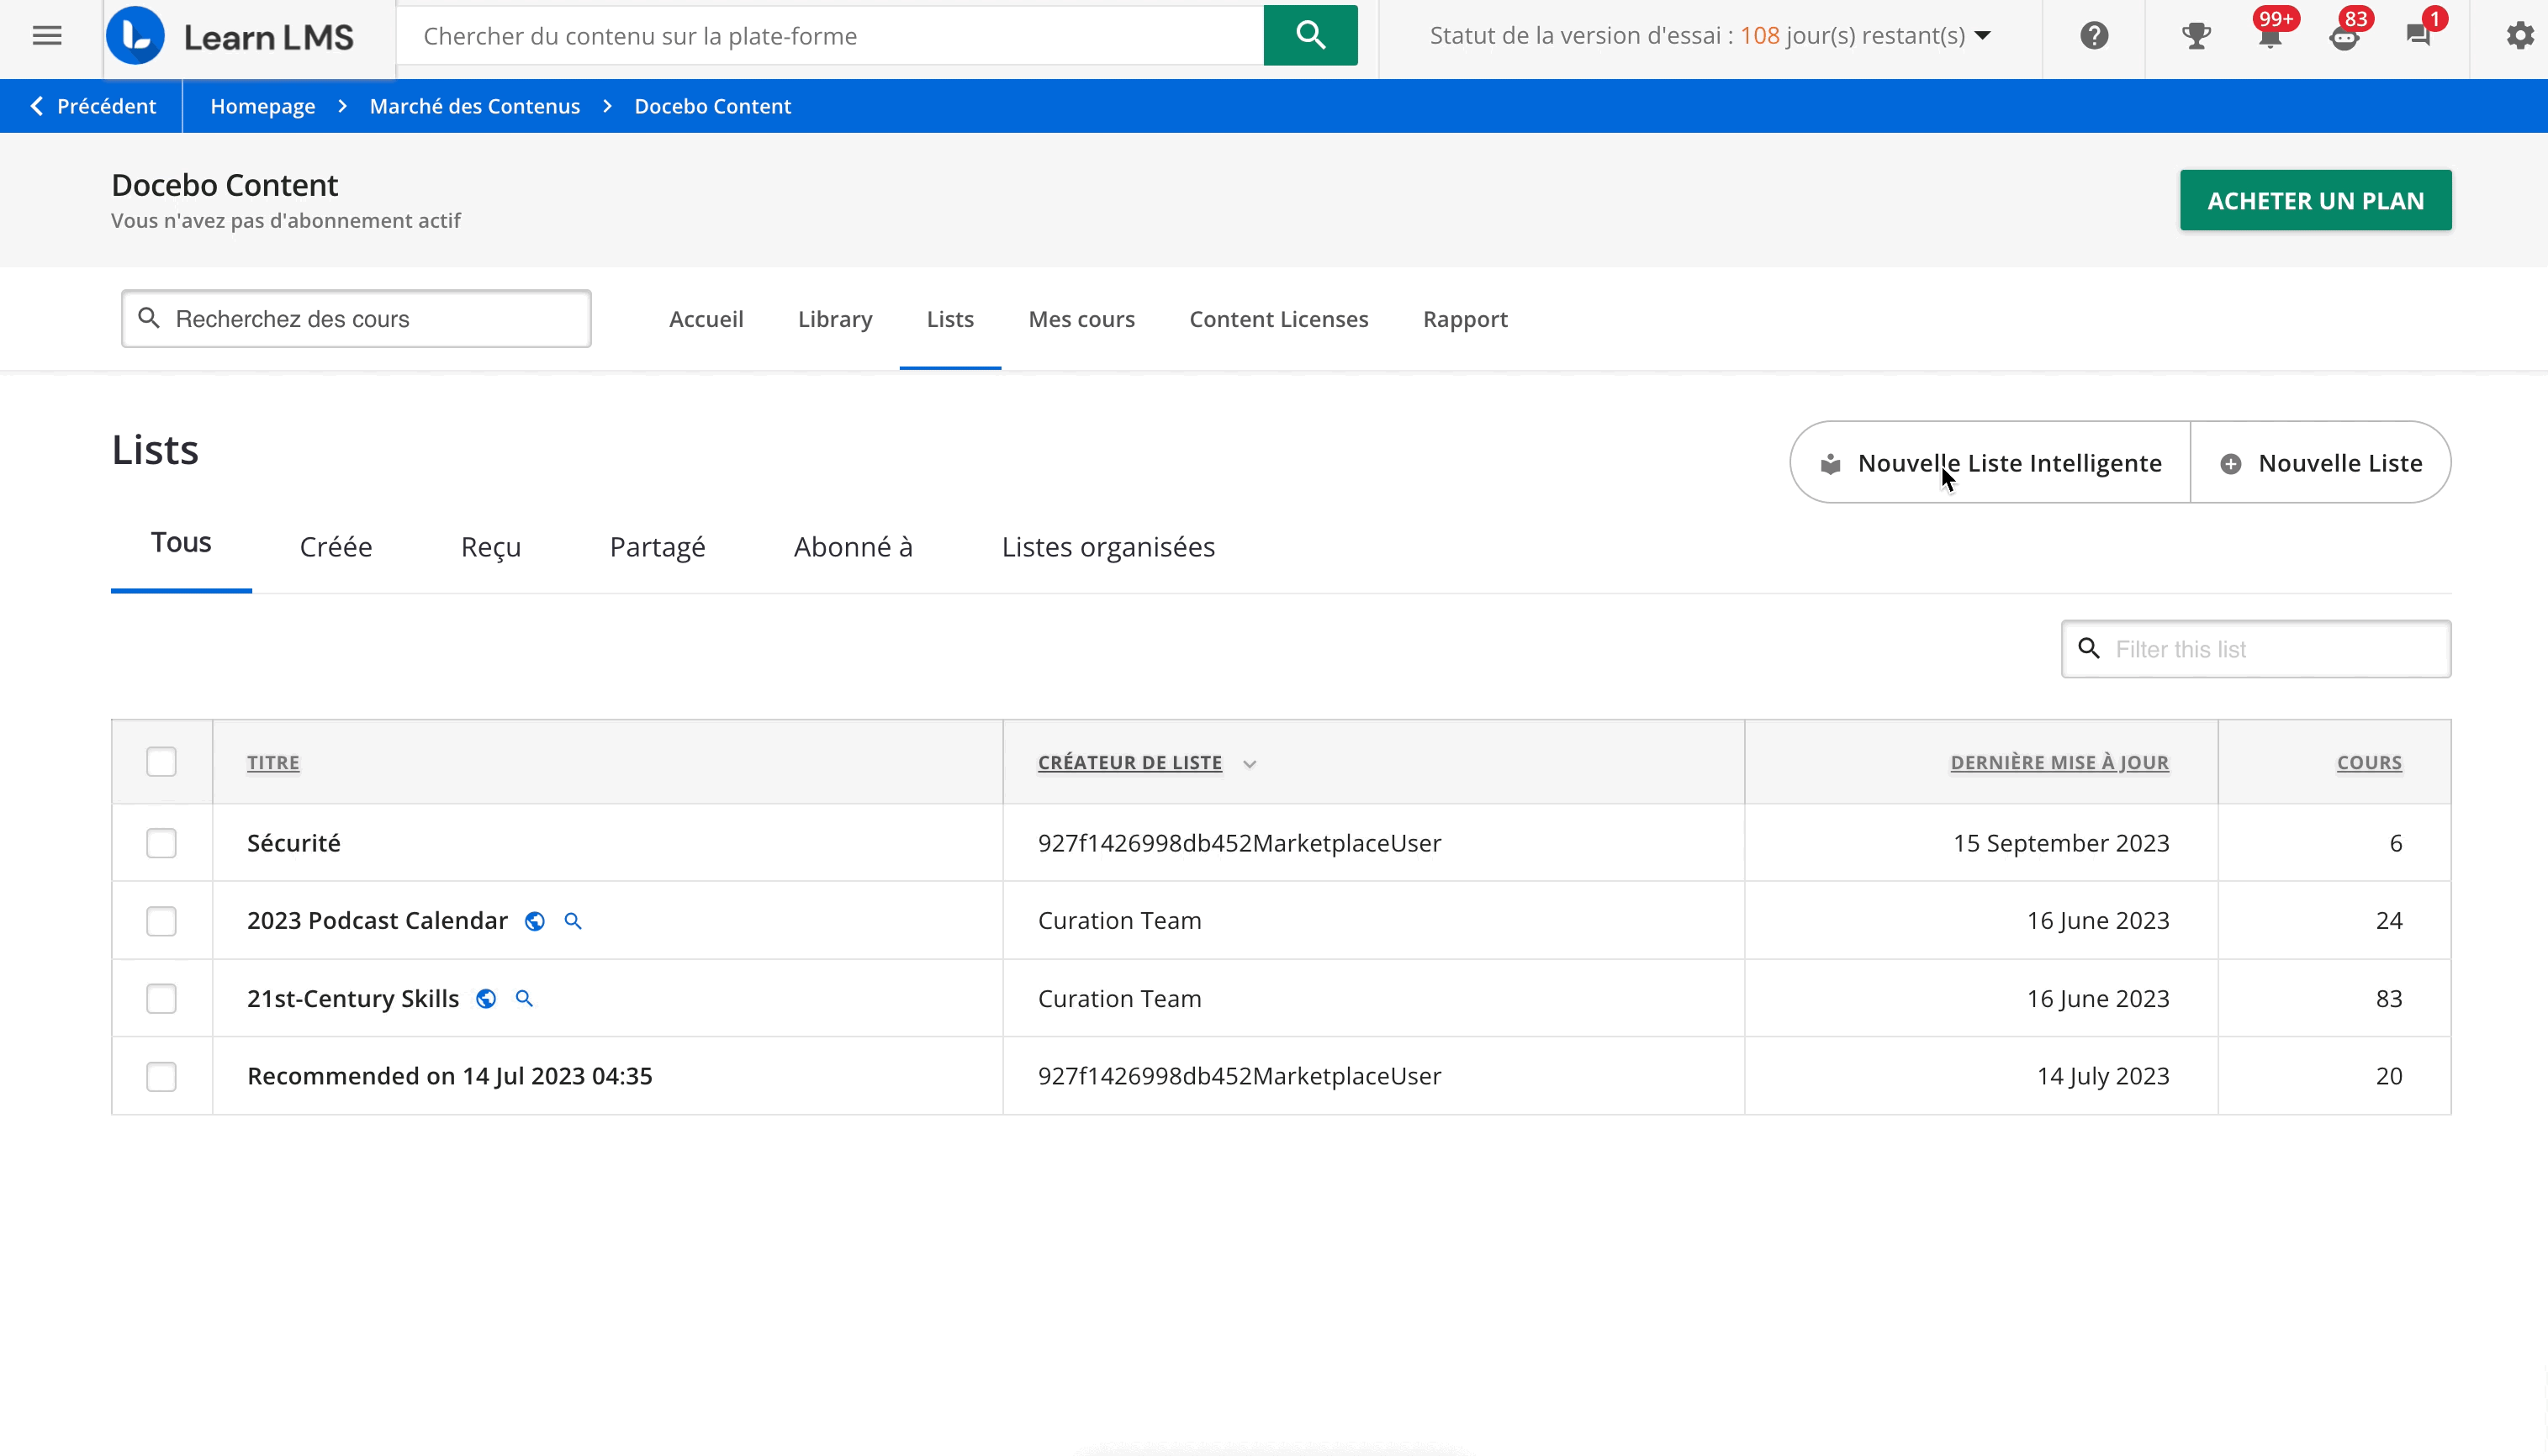Screen dimensions: 2548x1456
Task: Switch to the Library tab
Action: 835,319
